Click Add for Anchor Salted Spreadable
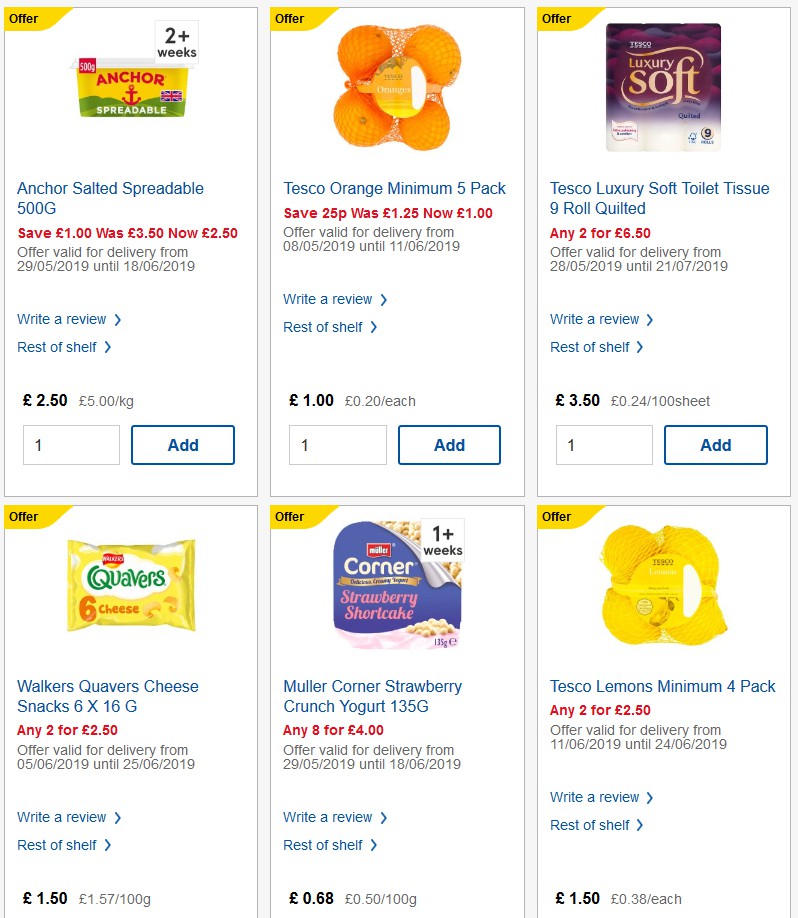Viewport: 798px width, 918px height. click(183, 444)
